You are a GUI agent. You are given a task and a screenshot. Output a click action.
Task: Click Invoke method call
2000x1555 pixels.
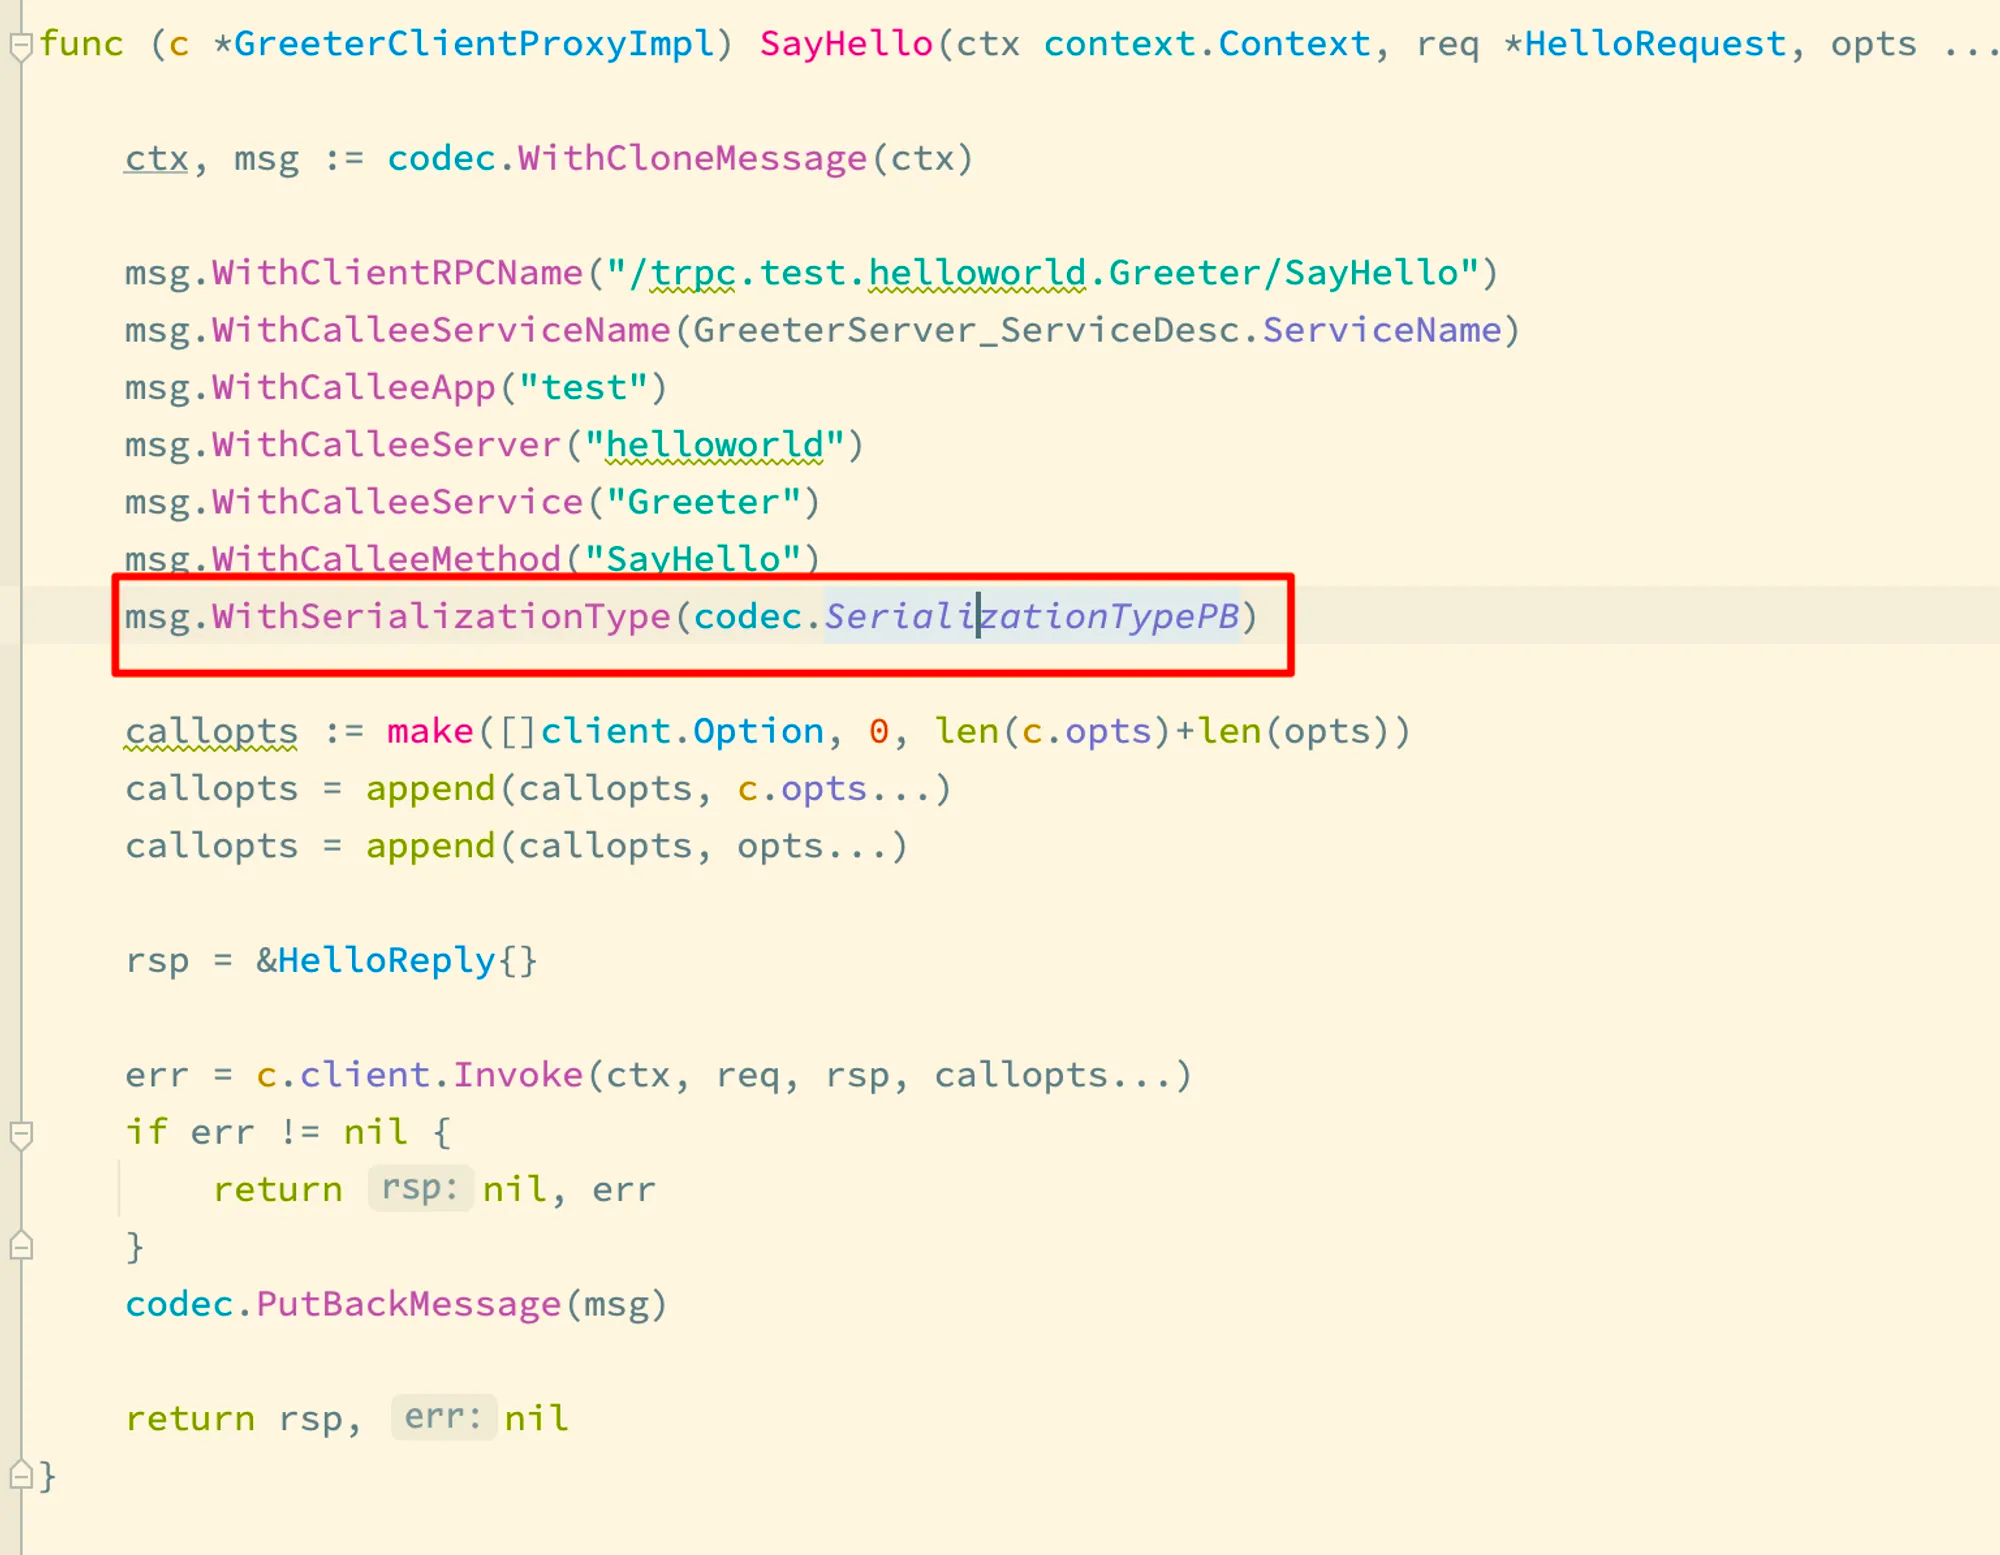click(x=517, y=1075)
